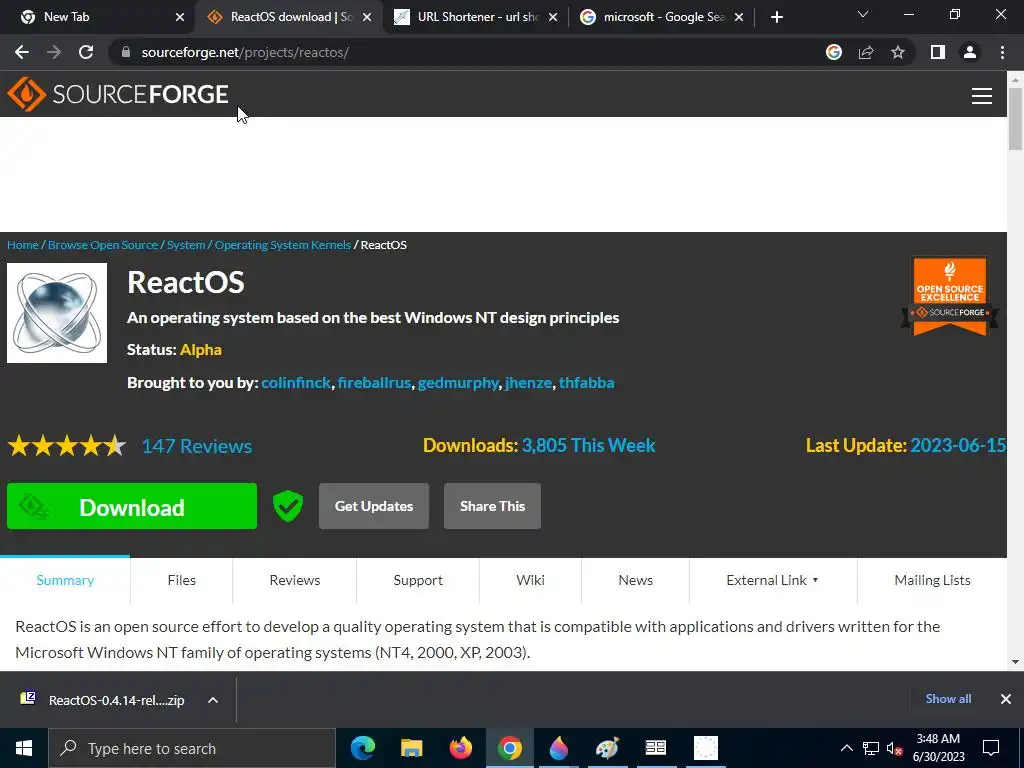The image size is (1024, 768).
Task: Open the Windows Start menu
Action: [x=24, y=748]
